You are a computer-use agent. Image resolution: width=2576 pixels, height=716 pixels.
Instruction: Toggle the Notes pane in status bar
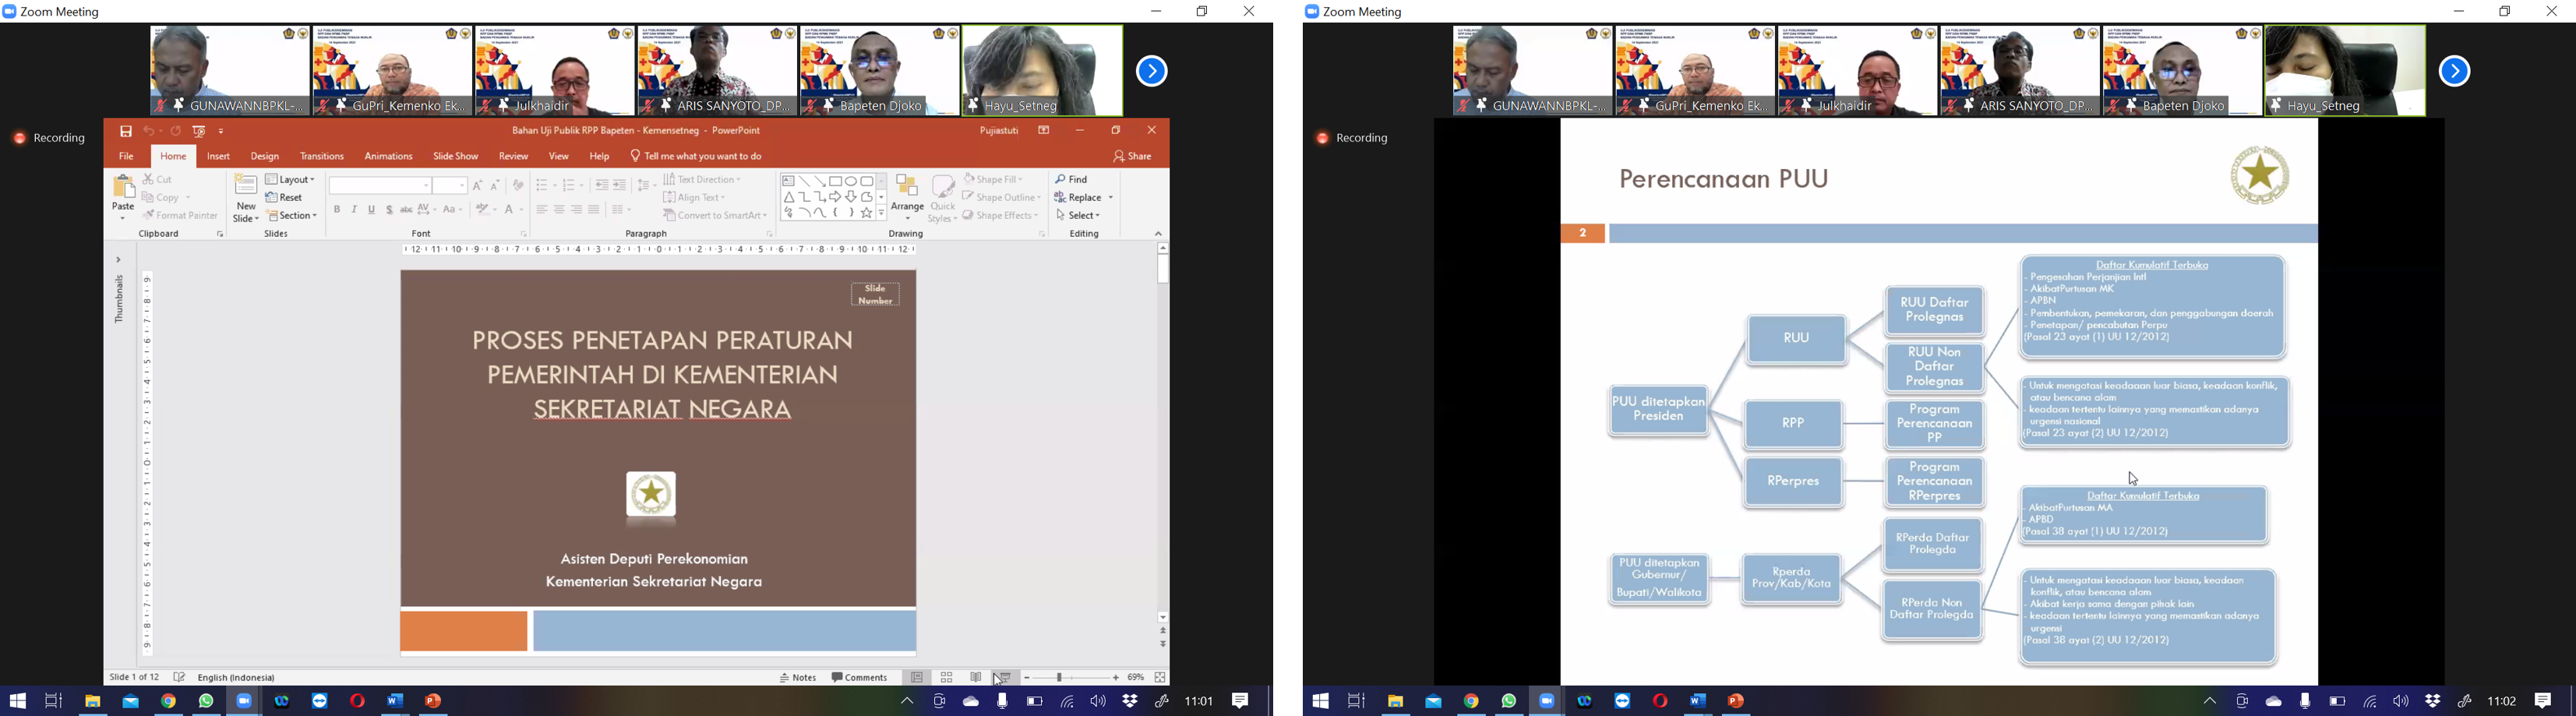pos(798,678)
